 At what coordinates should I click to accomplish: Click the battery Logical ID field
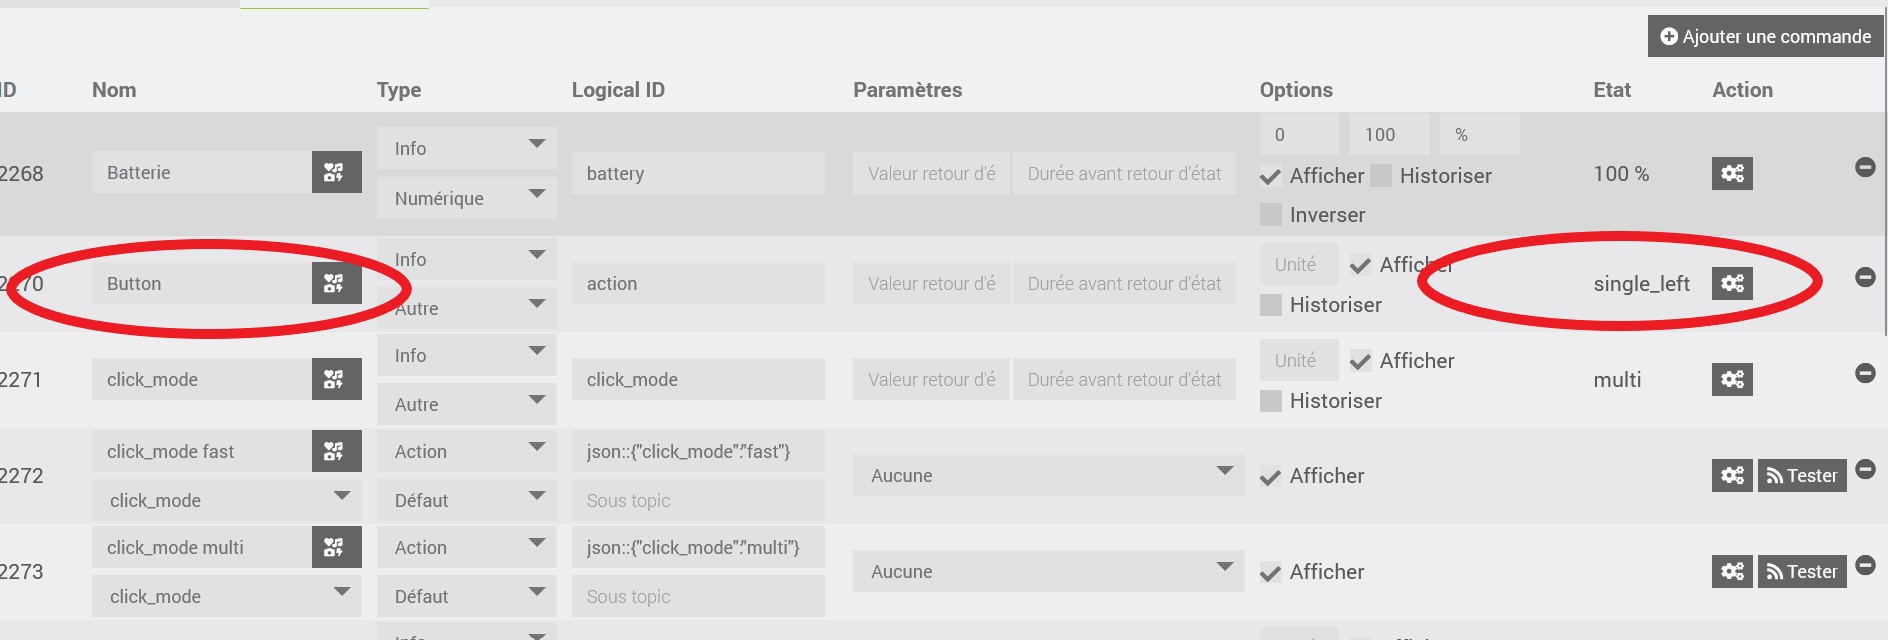coord(698,173)
